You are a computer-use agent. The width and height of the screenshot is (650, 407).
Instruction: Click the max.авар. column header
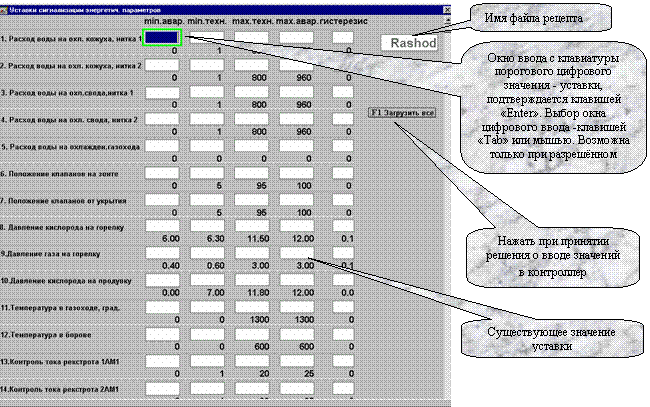298,21
